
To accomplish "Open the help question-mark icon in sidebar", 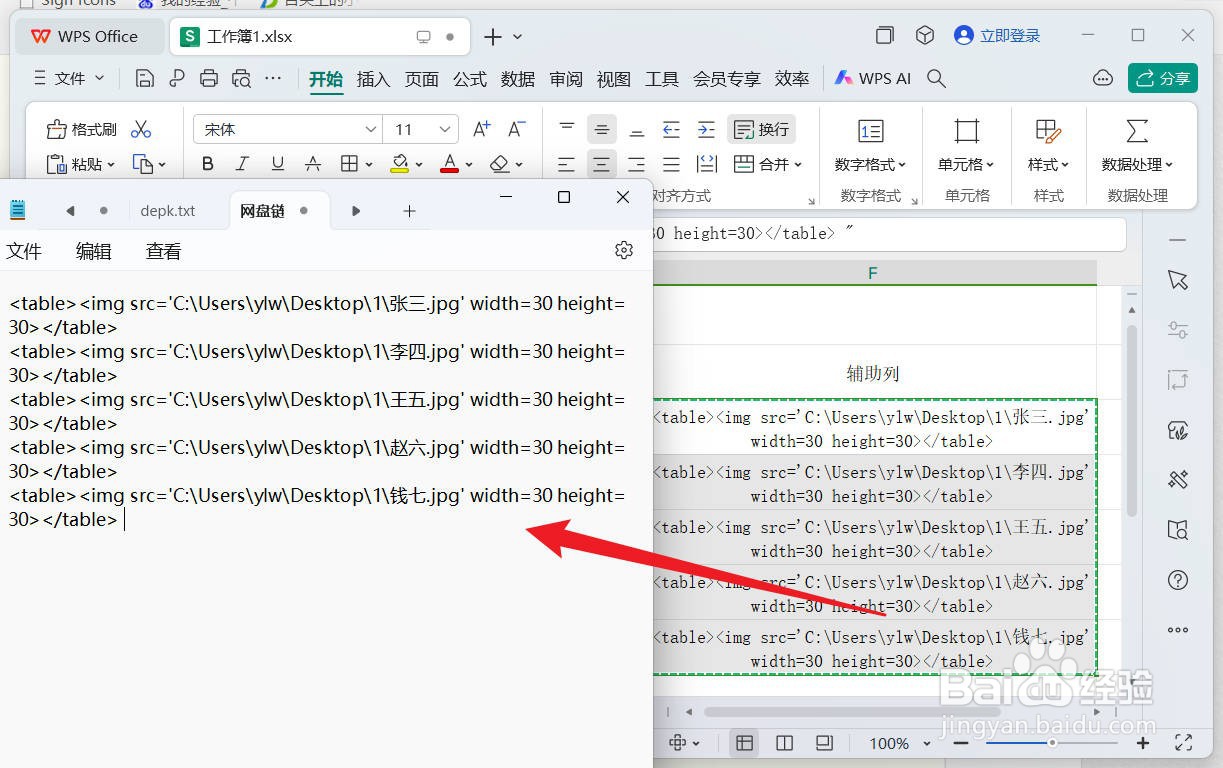I will [x=1178, y=580].
